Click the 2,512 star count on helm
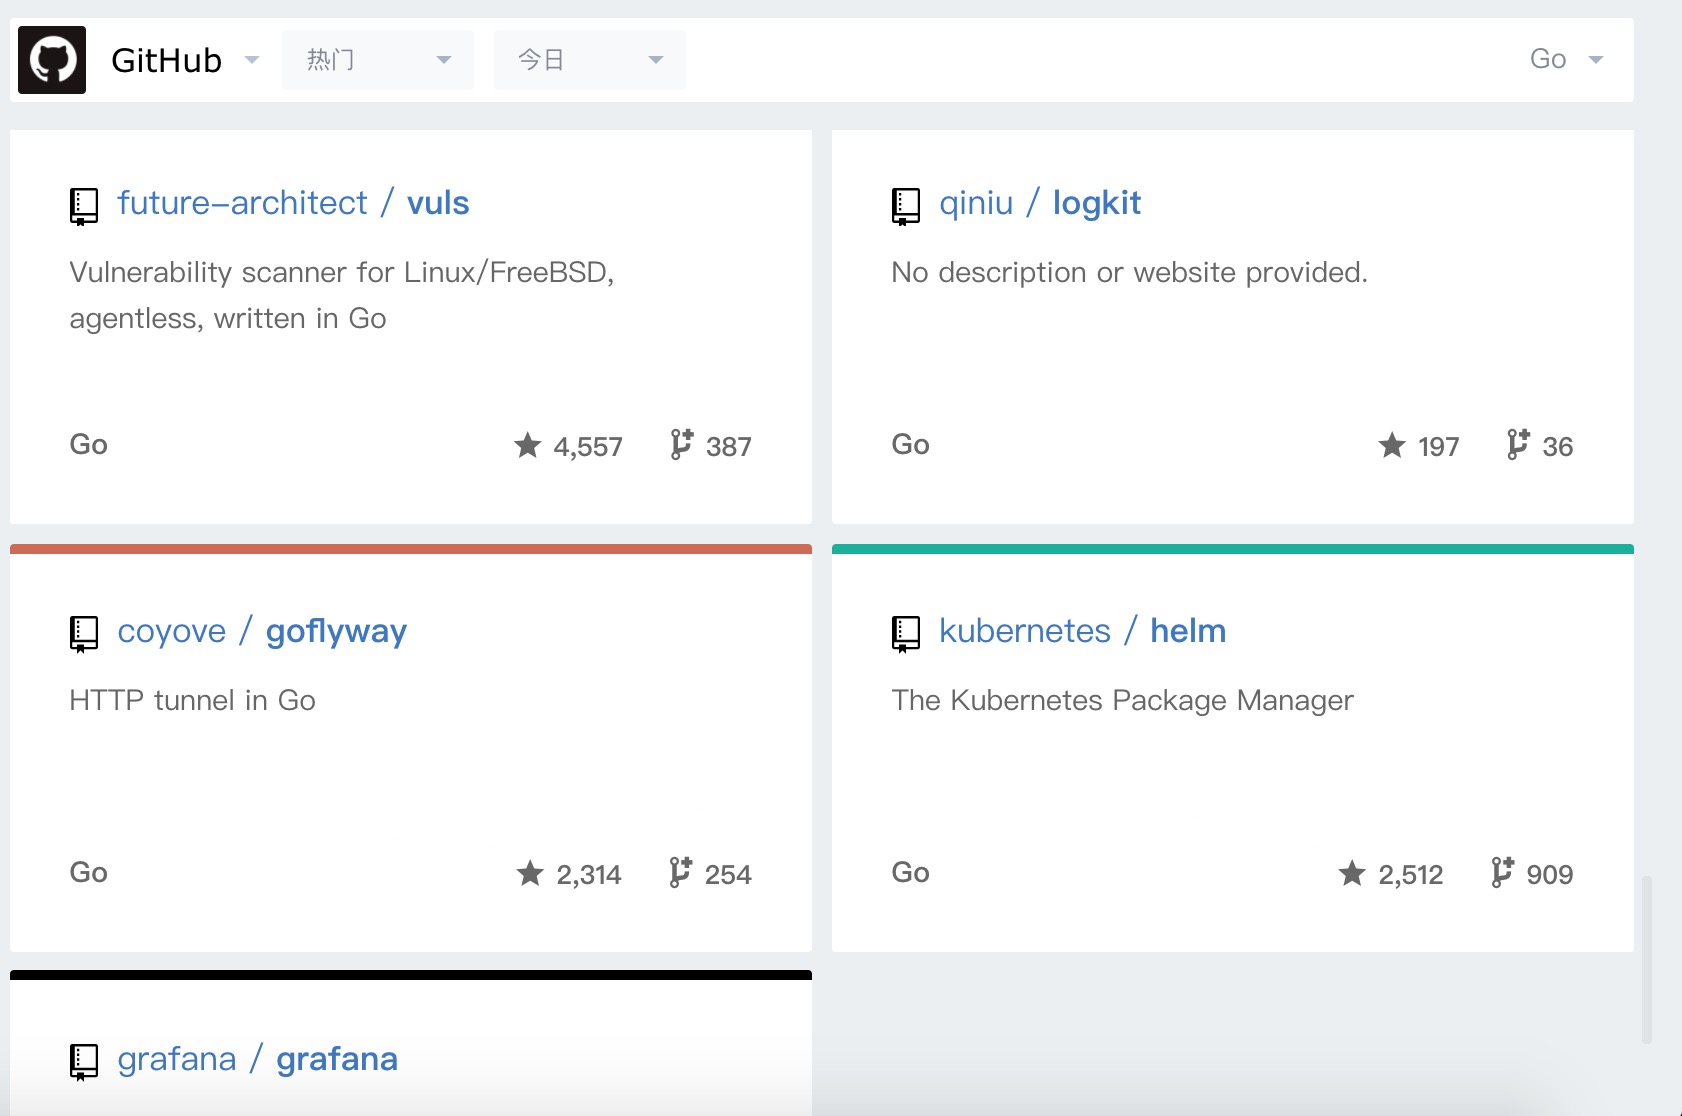This screenshot has width=1682, height=1116. pyautogui.click(x=1411, y=875)
